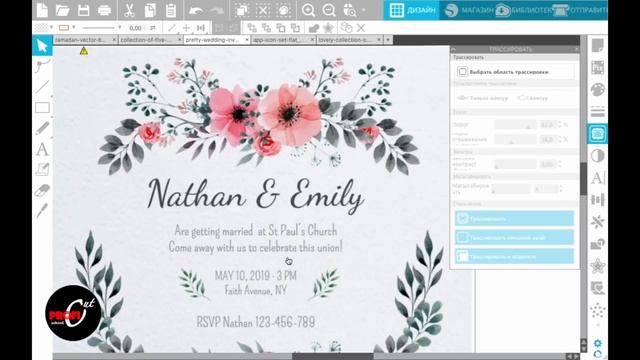The width and height of the screenshot is (640, 360).
Task: Select the Knife tool
Action: (x=42, y=211)
